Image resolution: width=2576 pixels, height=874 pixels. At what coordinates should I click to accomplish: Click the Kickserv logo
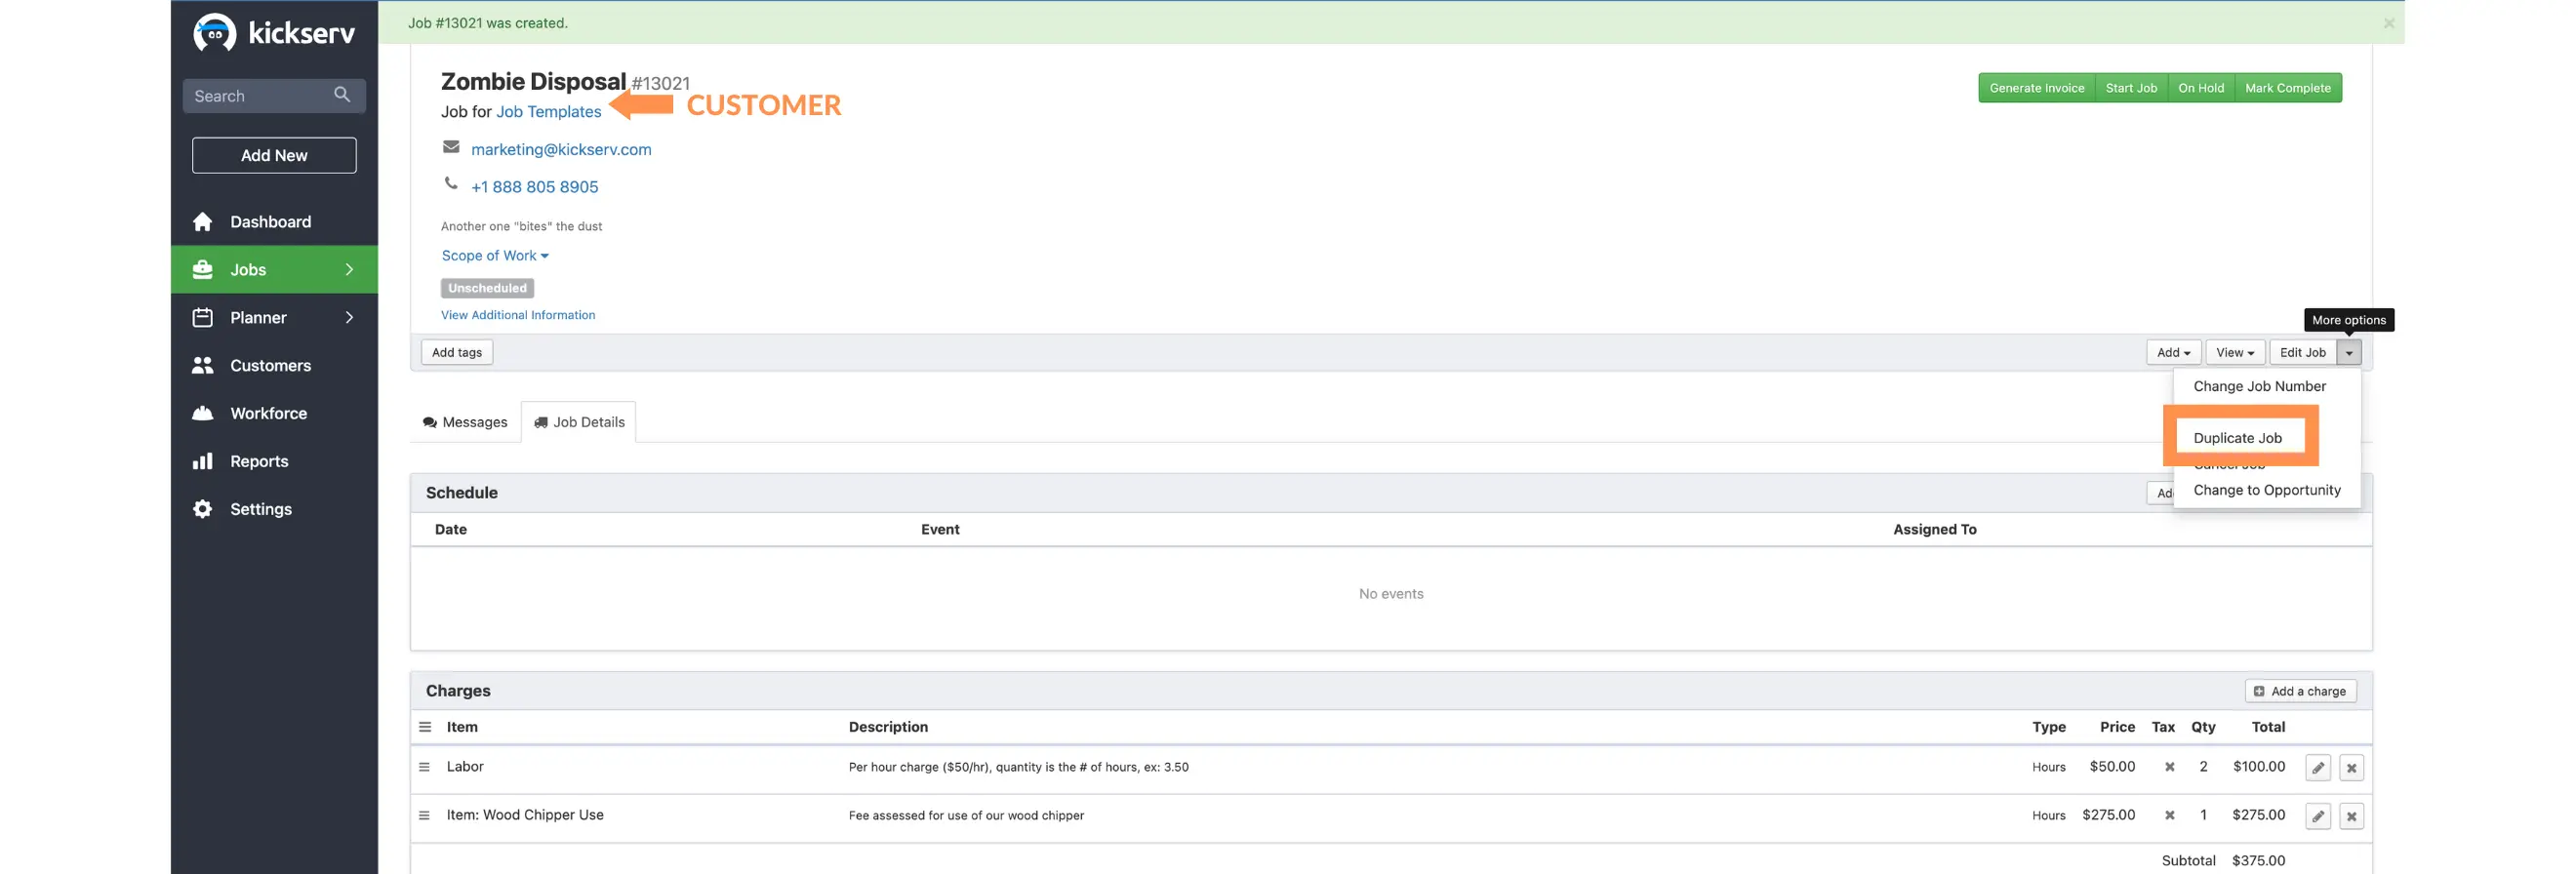click(274, 33)
